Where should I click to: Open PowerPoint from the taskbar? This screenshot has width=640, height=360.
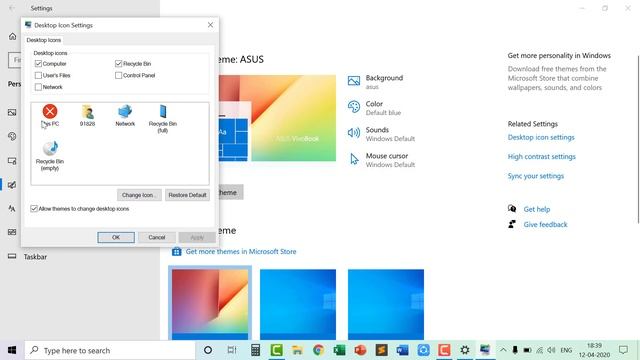click(360, 350)
